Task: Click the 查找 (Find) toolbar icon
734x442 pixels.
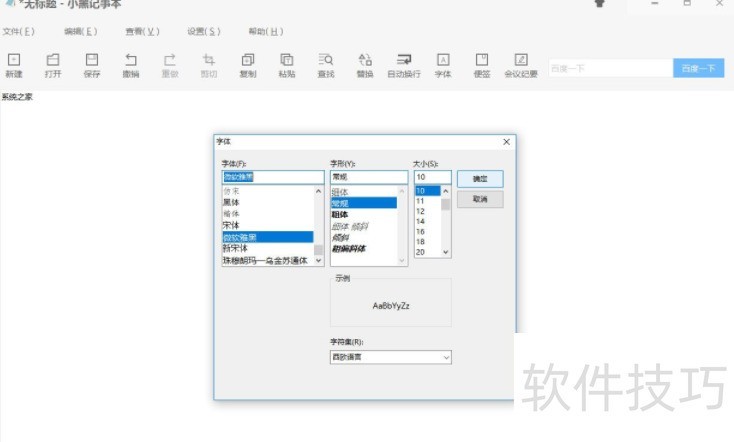Action: [326, 65]
